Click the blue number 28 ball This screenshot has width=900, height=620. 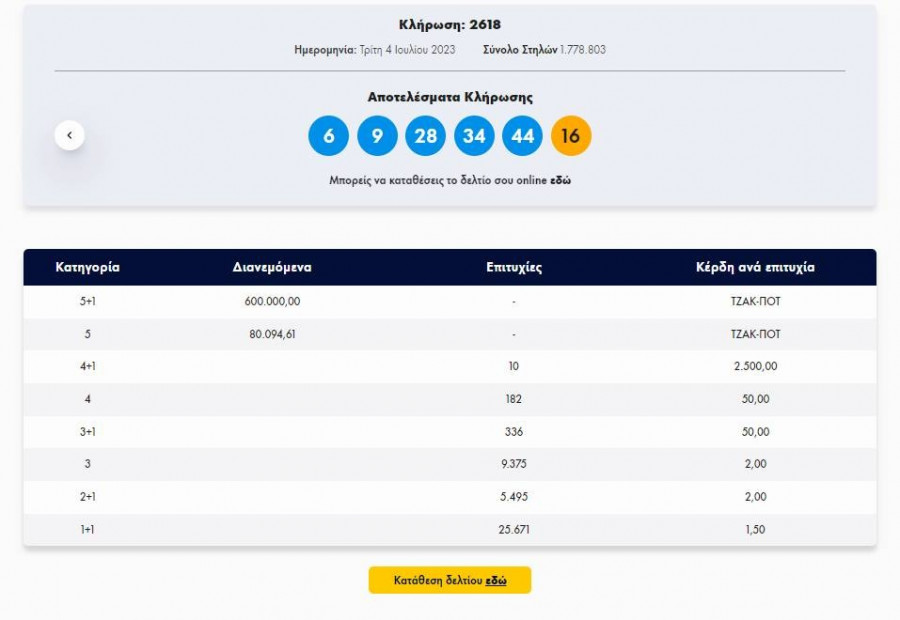coord(425,136)
